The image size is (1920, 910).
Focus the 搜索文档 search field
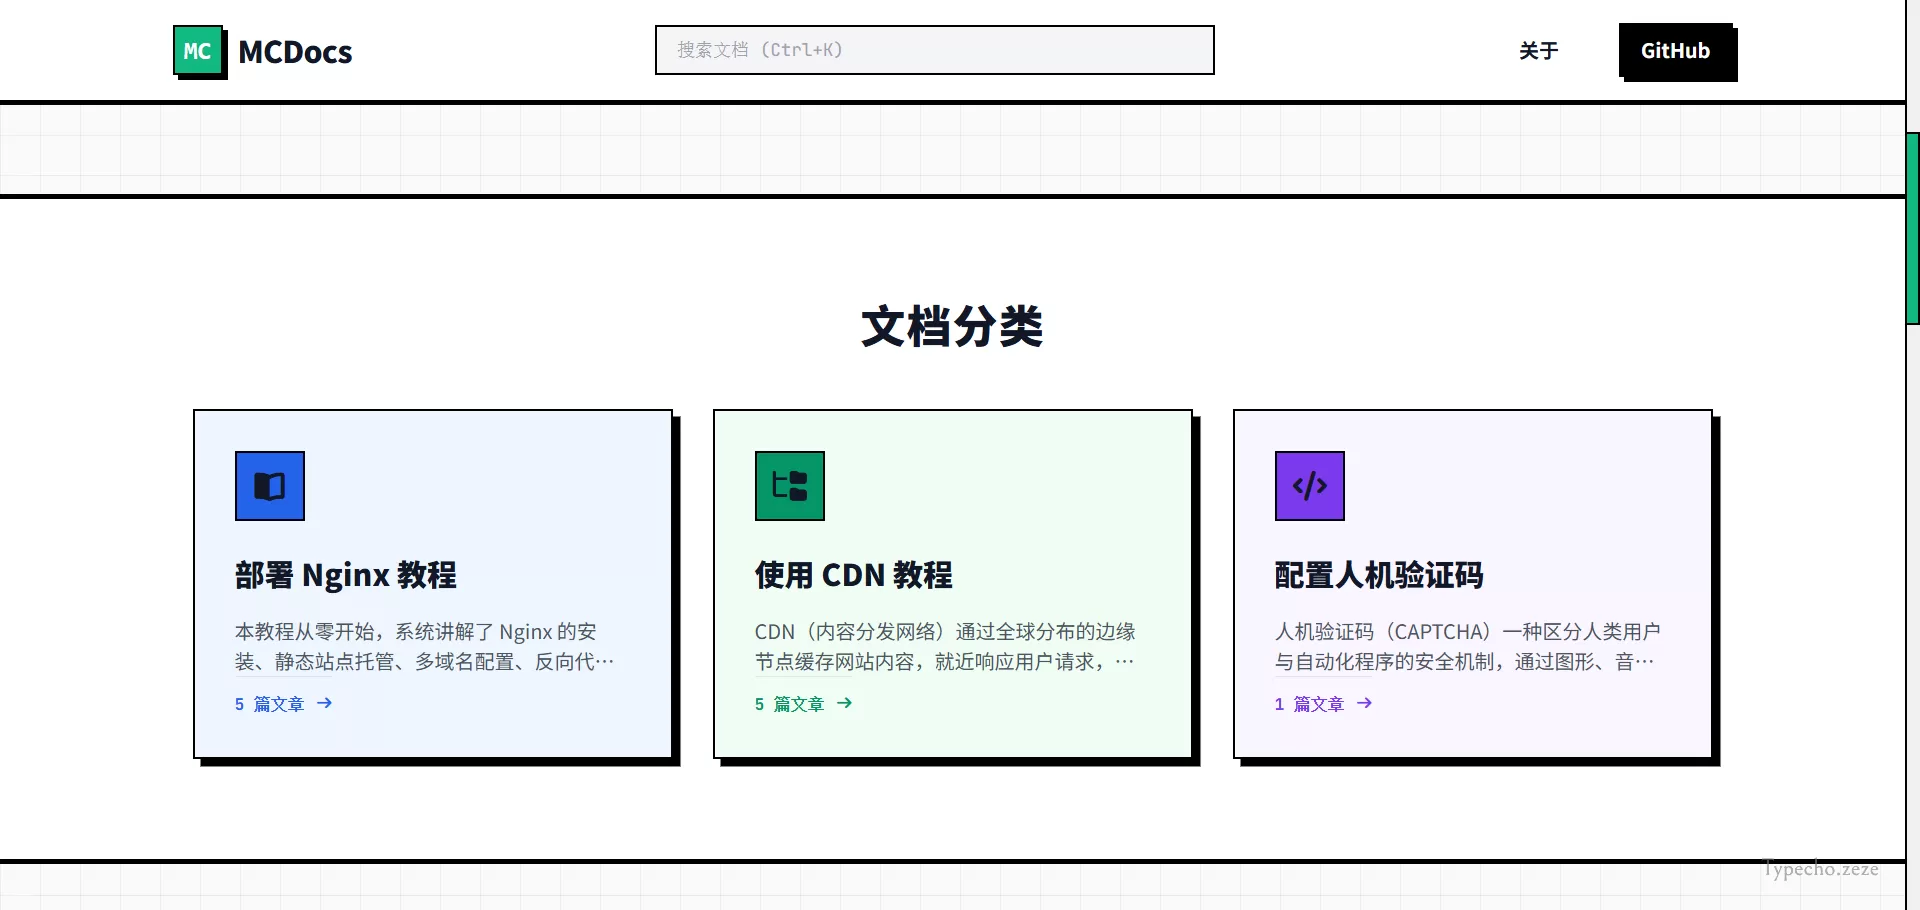[x=934, y=50]
